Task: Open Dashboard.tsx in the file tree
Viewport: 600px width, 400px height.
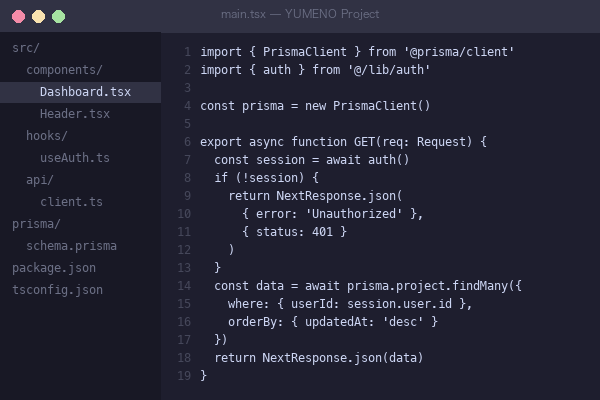Action: [85, 92]
